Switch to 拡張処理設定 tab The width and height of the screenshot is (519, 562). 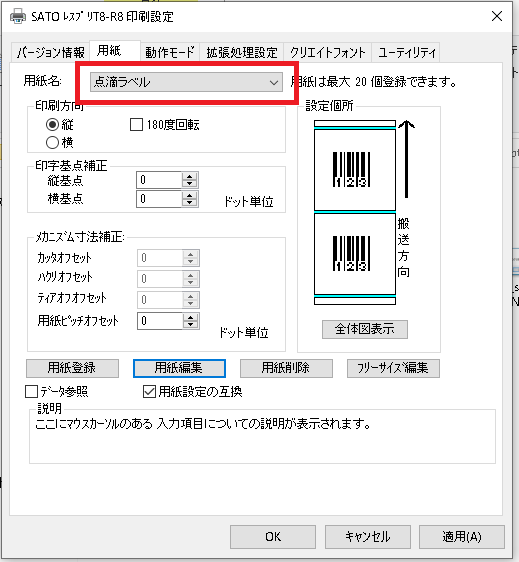(x=242, y=52)
